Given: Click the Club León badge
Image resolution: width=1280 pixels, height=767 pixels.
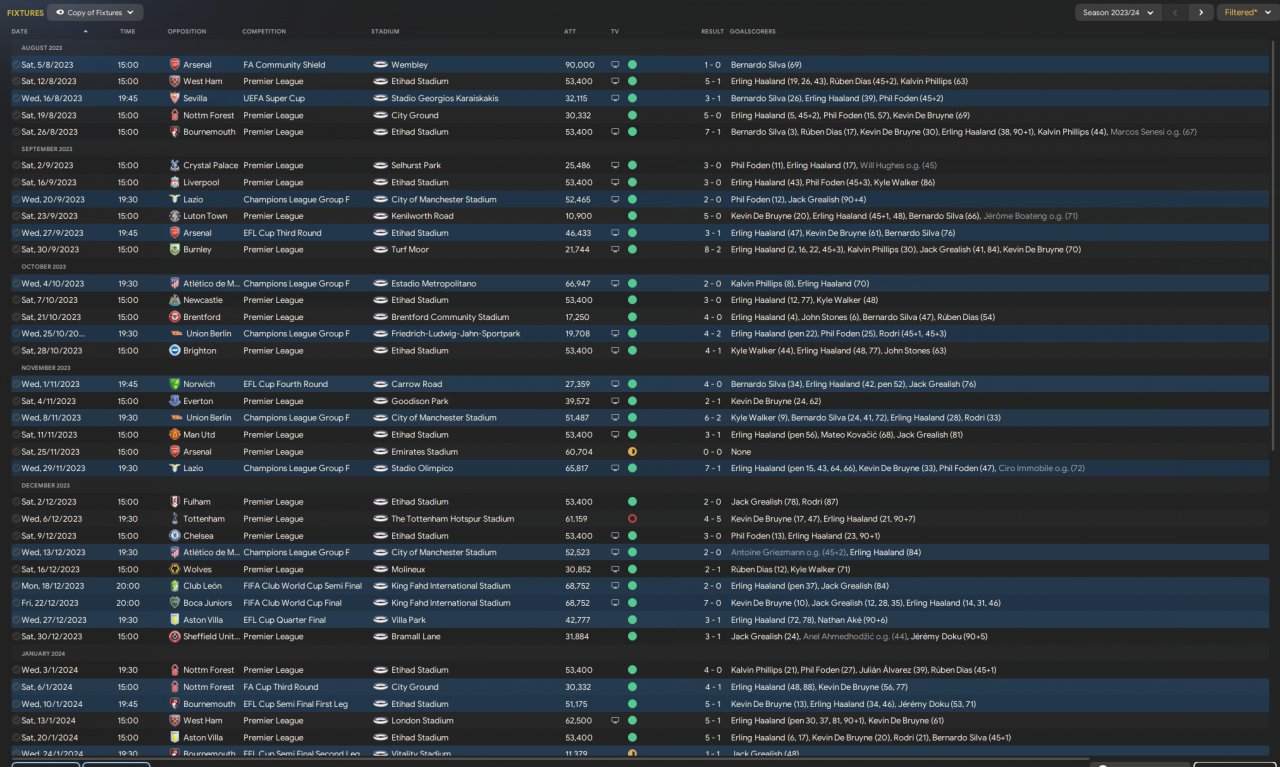Looking at the screenshot, I should pyautogui.click(x=176, y=586).
